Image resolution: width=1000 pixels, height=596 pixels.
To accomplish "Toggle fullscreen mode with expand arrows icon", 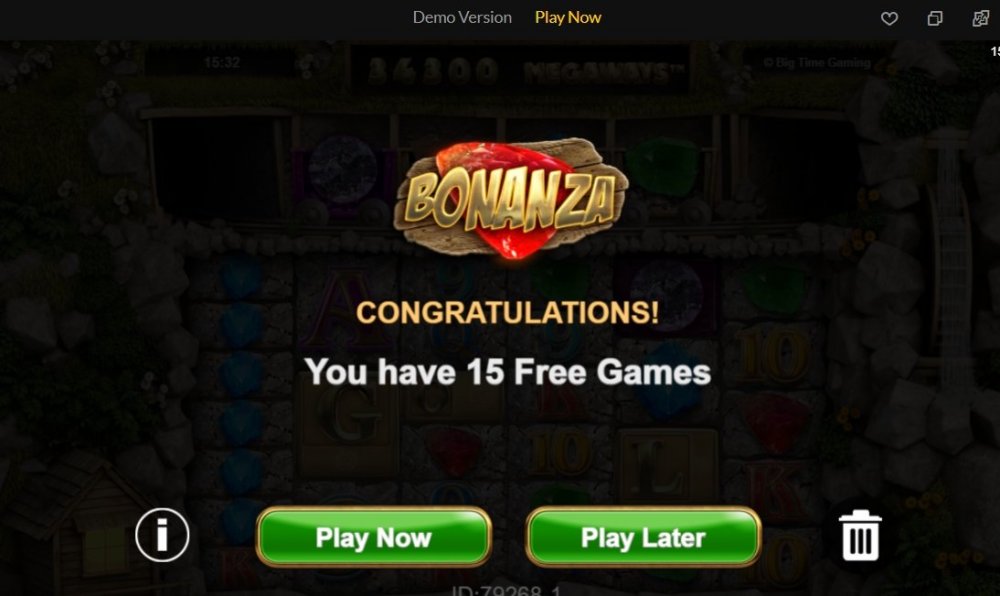I will pos(980,18).
